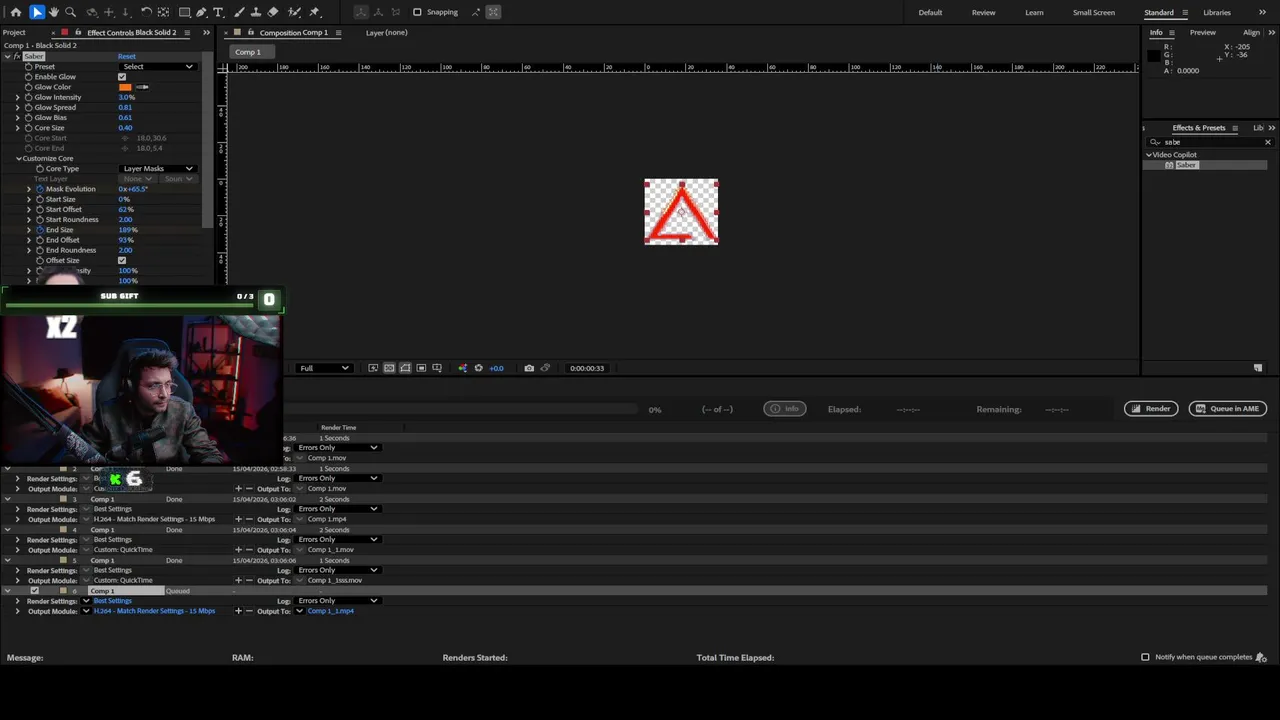
Task: Toggle the Snapping checkbox
Action: [417, 12]
